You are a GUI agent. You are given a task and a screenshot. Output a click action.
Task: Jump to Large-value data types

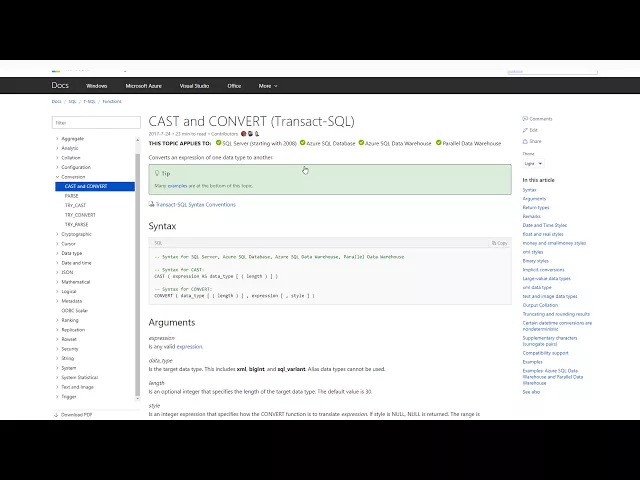[547, 279]
